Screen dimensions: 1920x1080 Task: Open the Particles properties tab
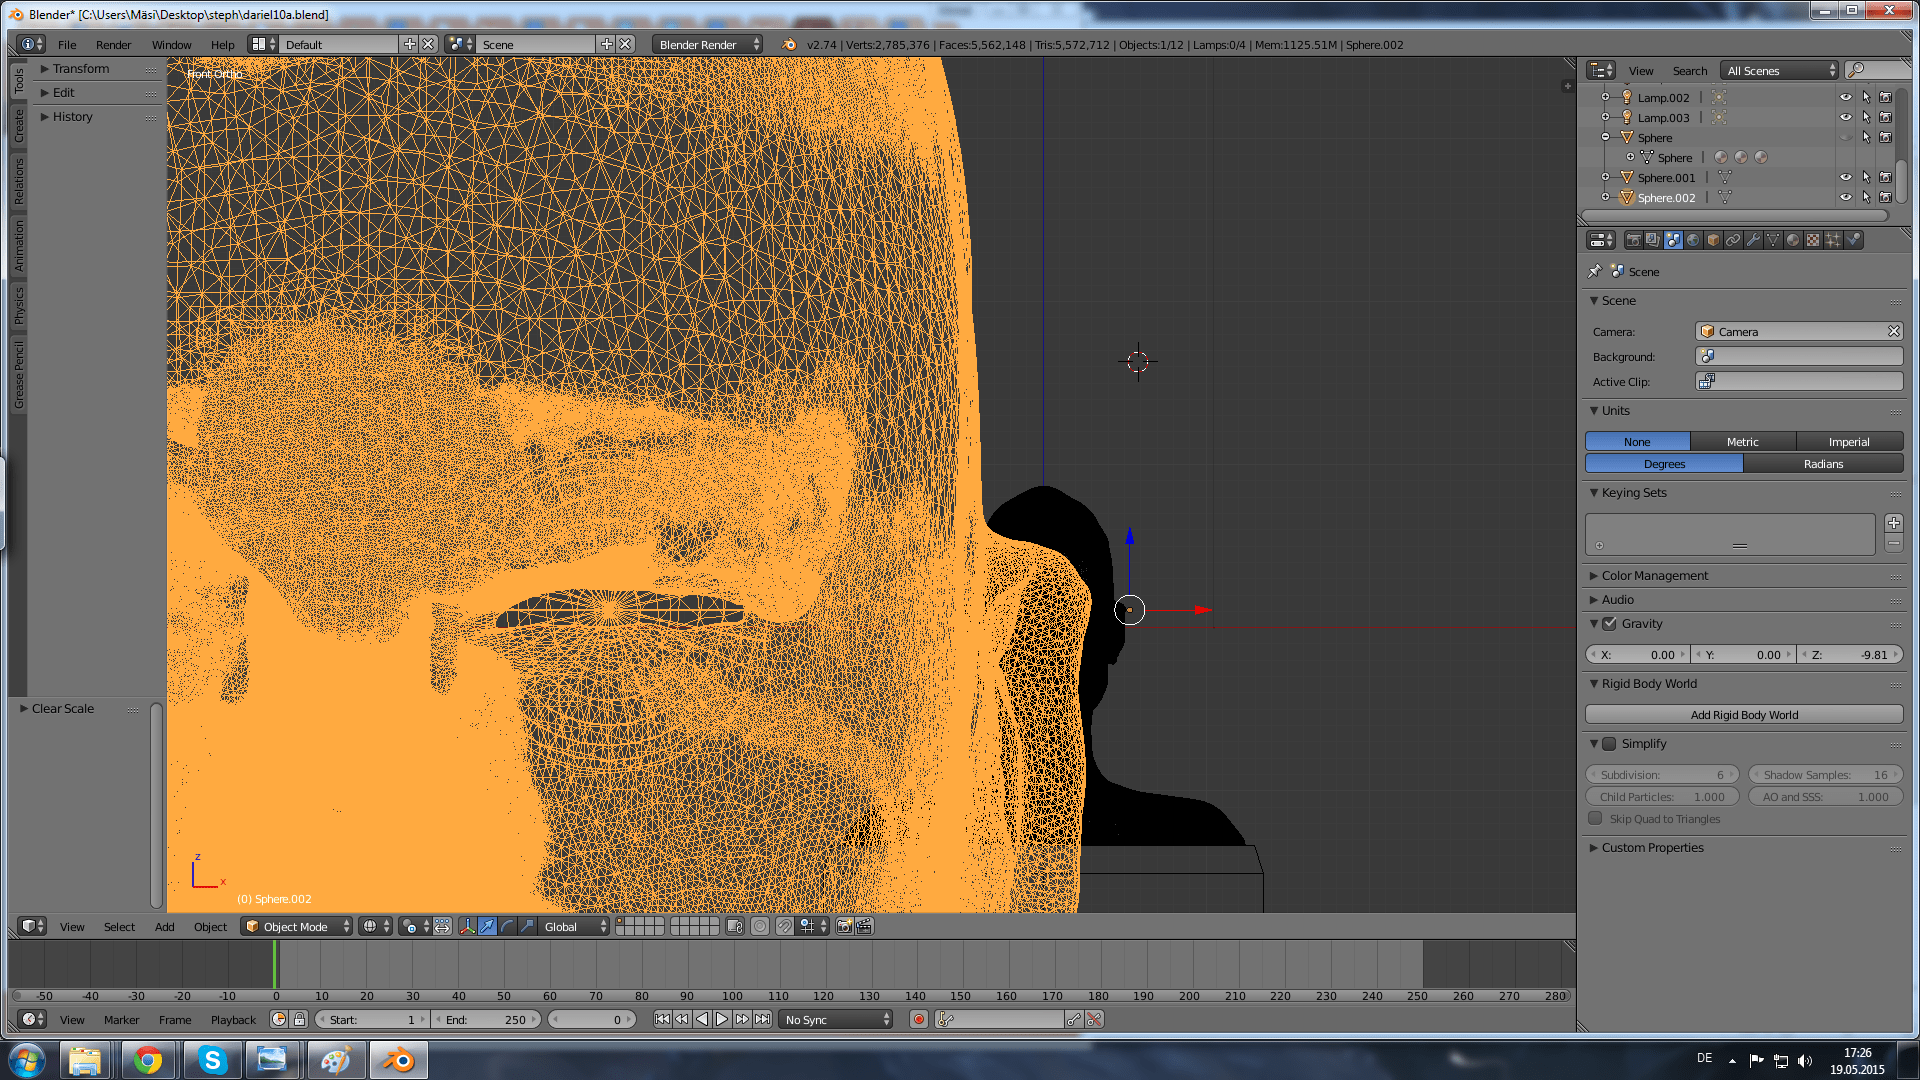1833,240
